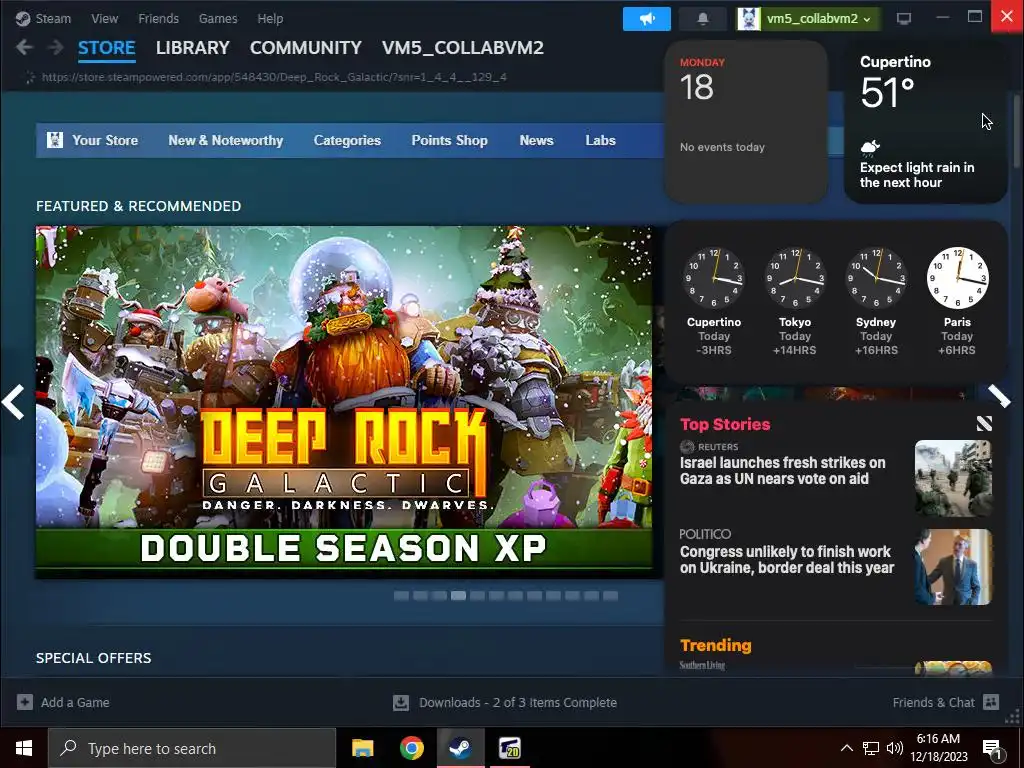1024x768 pixels.
Task: Select the highlighted fourth carousel dot
Action: pyautogui.click(x=458, y=596)
